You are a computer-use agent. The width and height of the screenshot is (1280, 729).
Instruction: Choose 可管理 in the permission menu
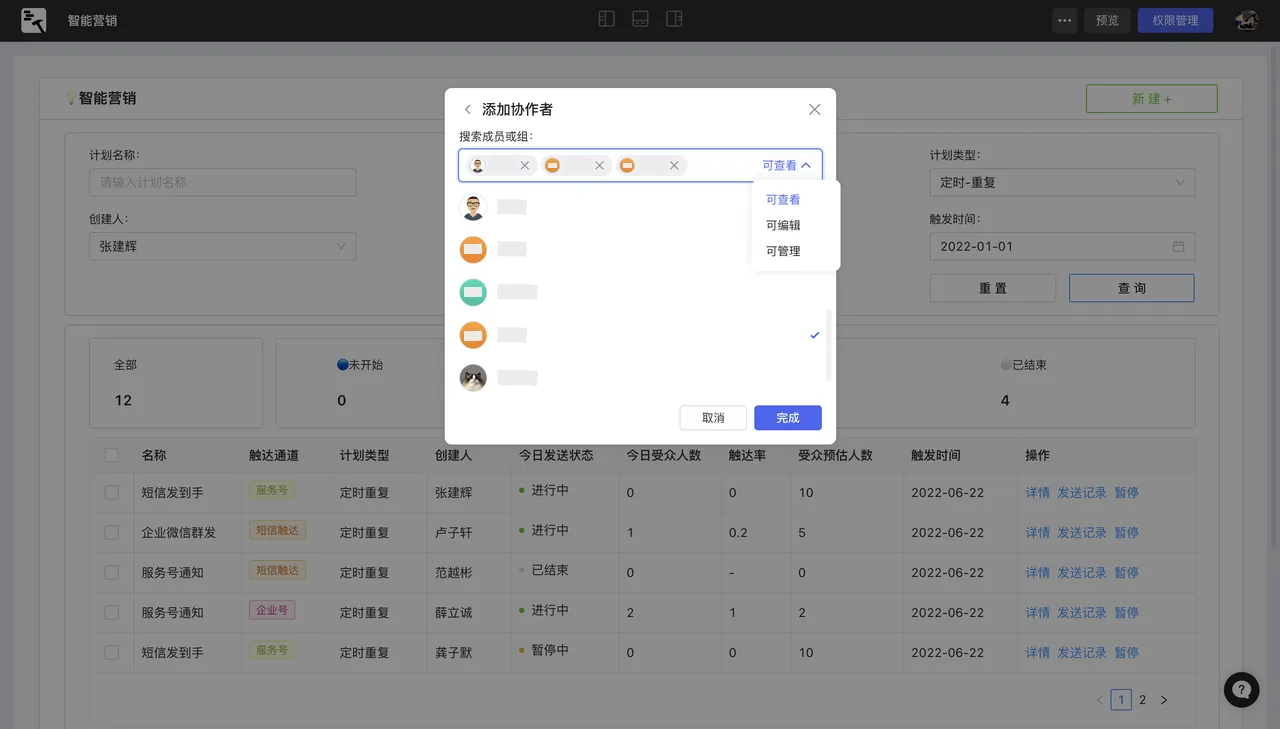[783, 252]
